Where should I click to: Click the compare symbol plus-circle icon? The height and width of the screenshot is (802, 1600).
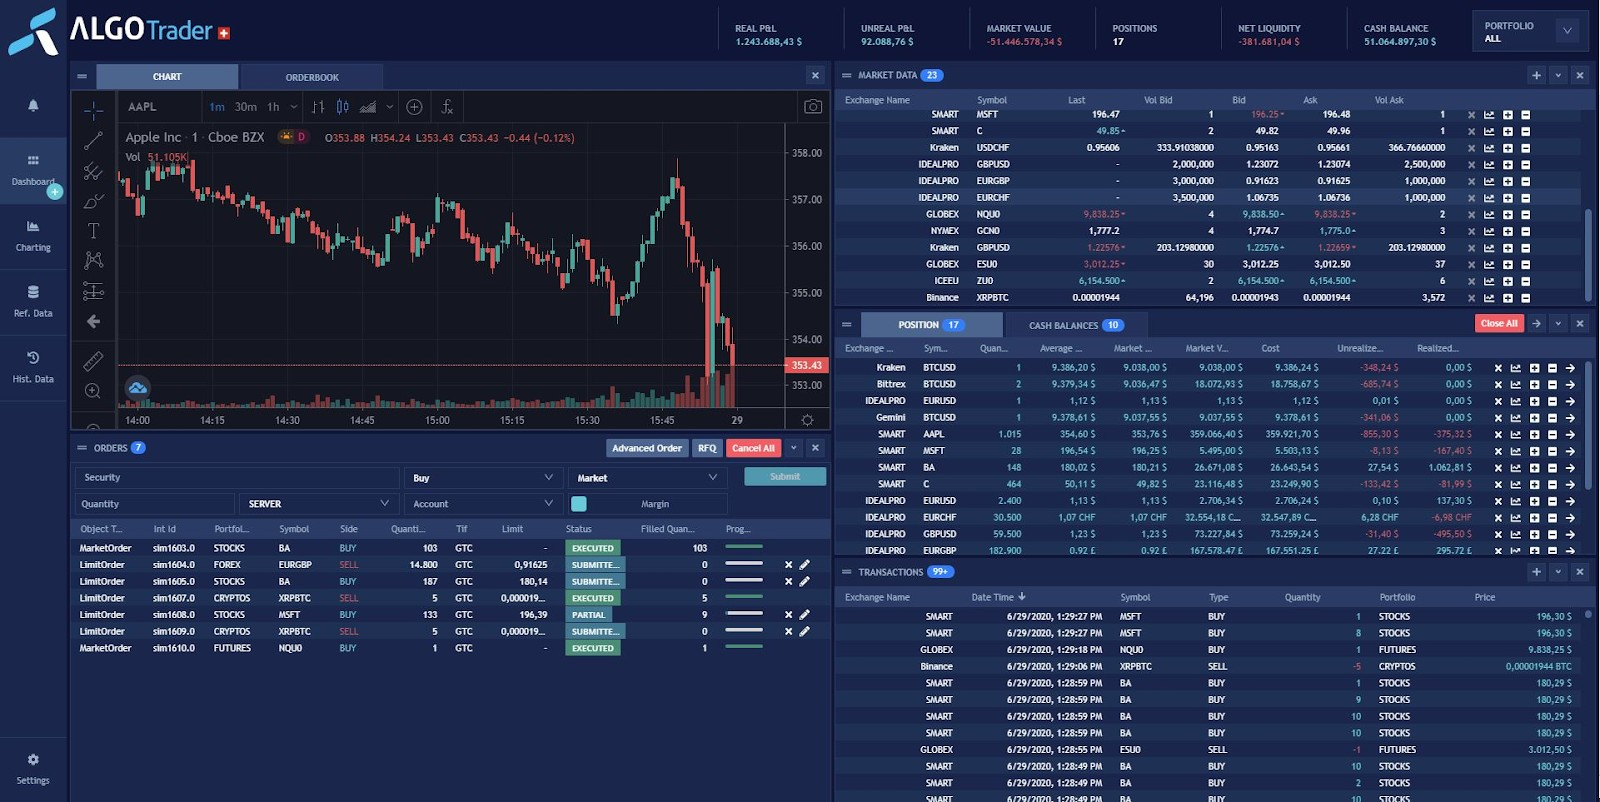[414, 107]
